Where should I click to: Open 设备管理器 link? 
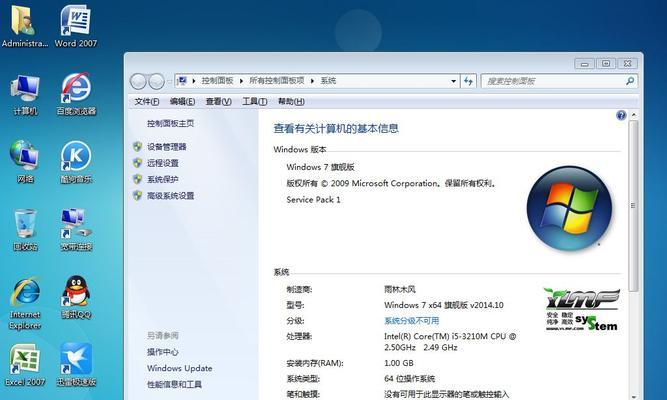pyautogui.click(x=167, y=147)
